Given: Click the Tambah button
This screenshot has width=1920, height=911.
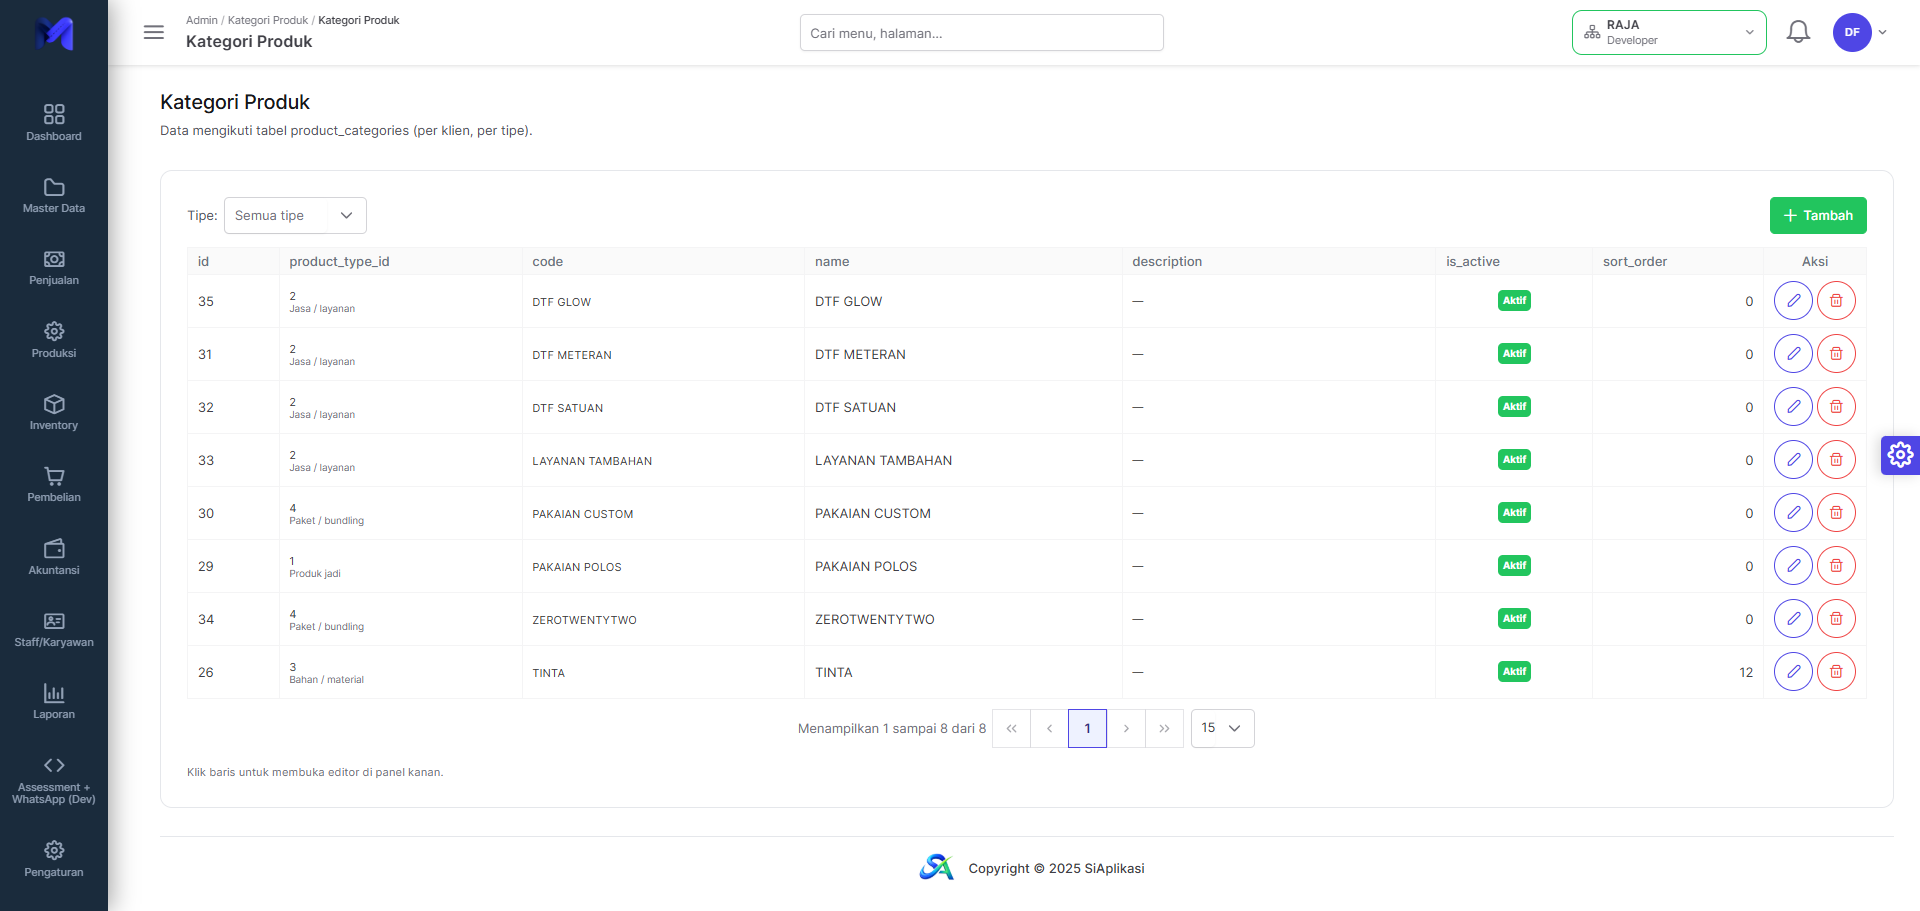Looking at the screenshot, I should tap(1818, 216).
